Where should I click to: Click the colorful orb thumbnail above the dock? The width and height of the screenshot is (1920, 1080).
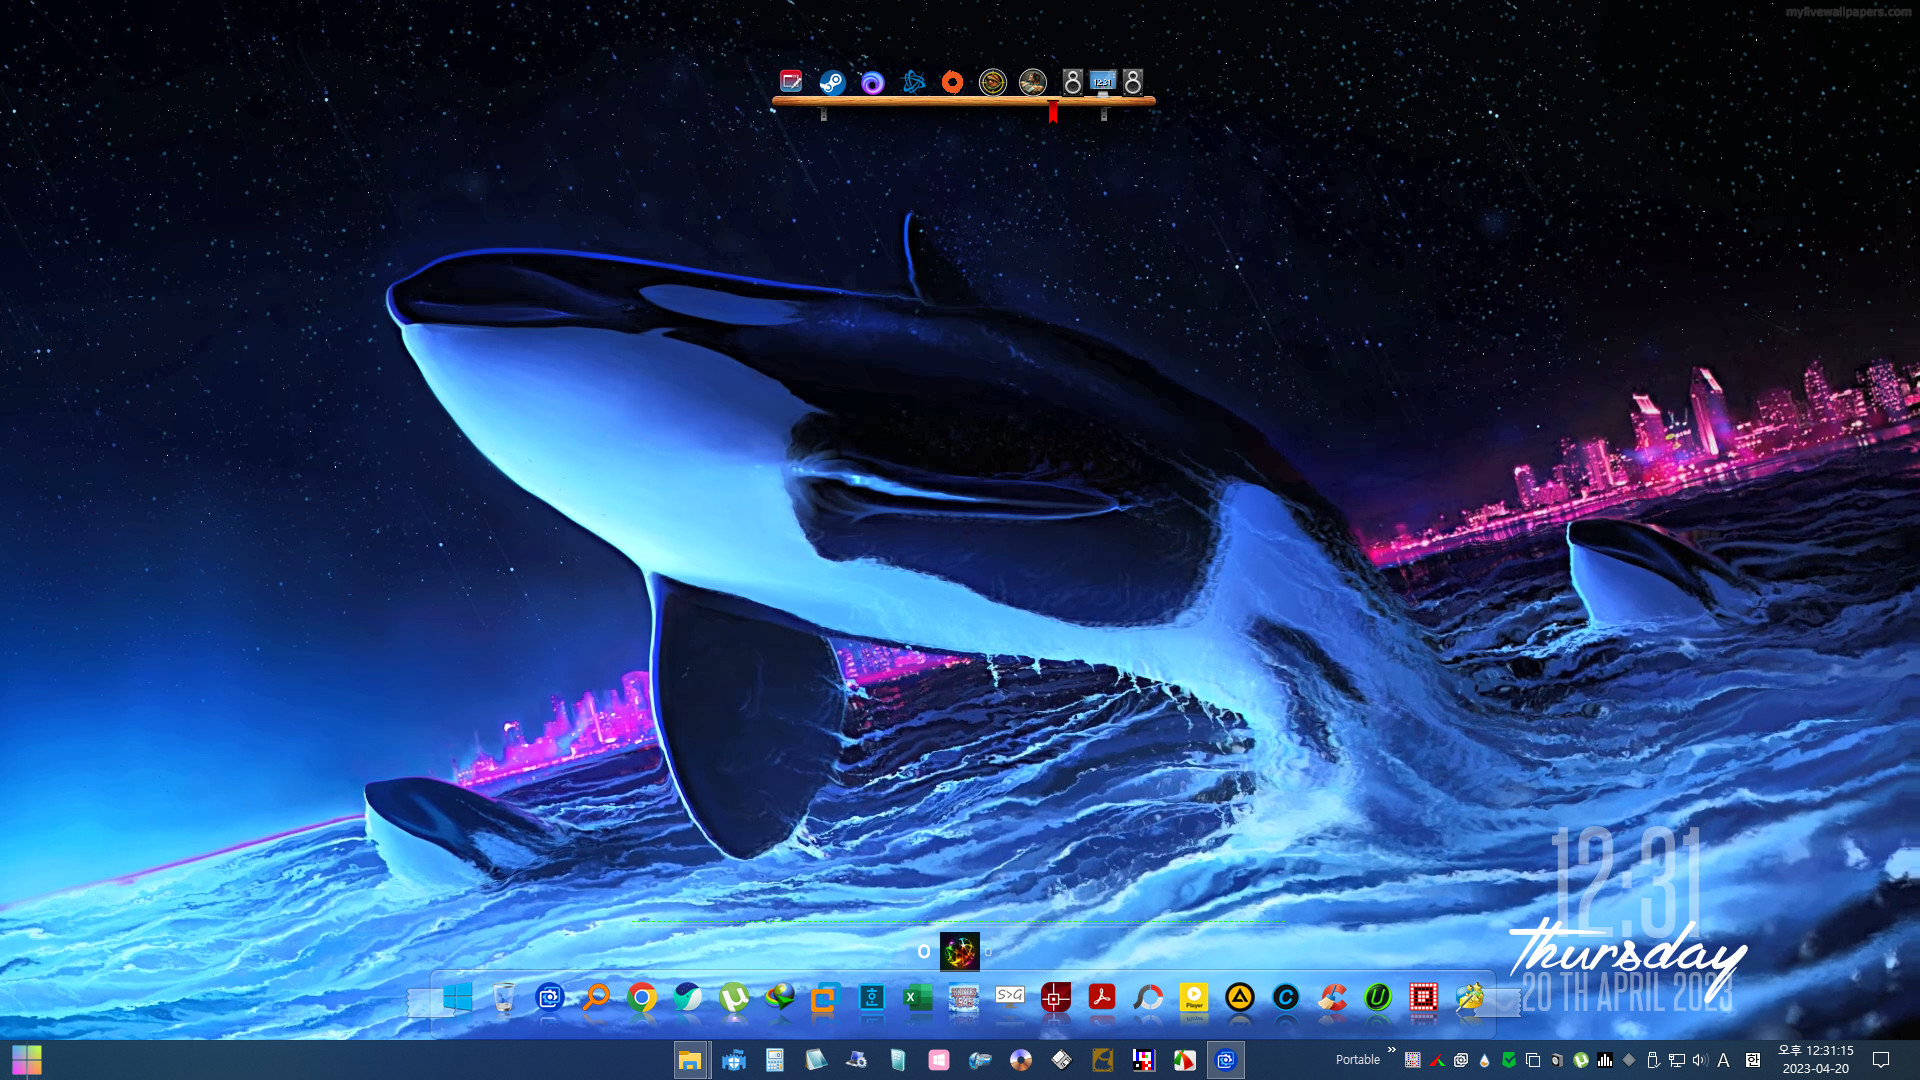point(959,951)
